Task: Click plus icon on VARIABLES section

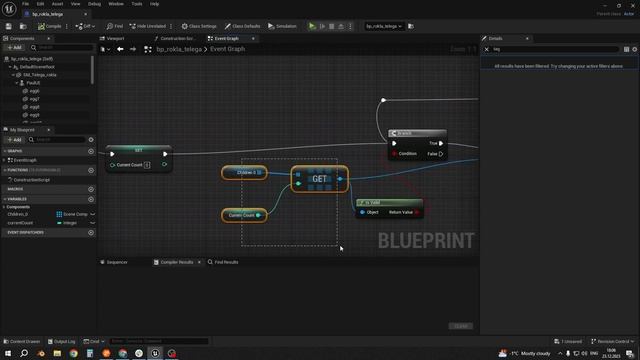Action: [91, 199]
